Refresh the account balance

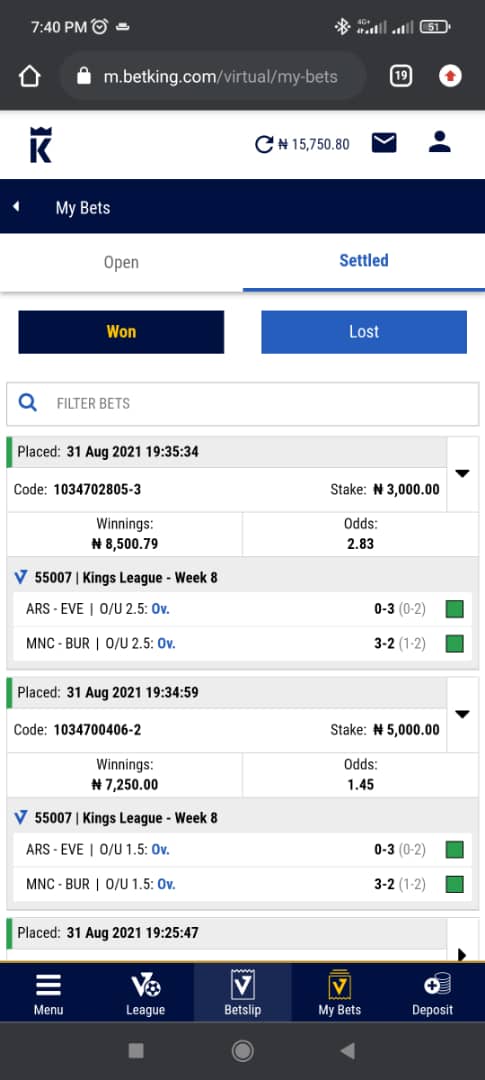[x=264, y=144]
